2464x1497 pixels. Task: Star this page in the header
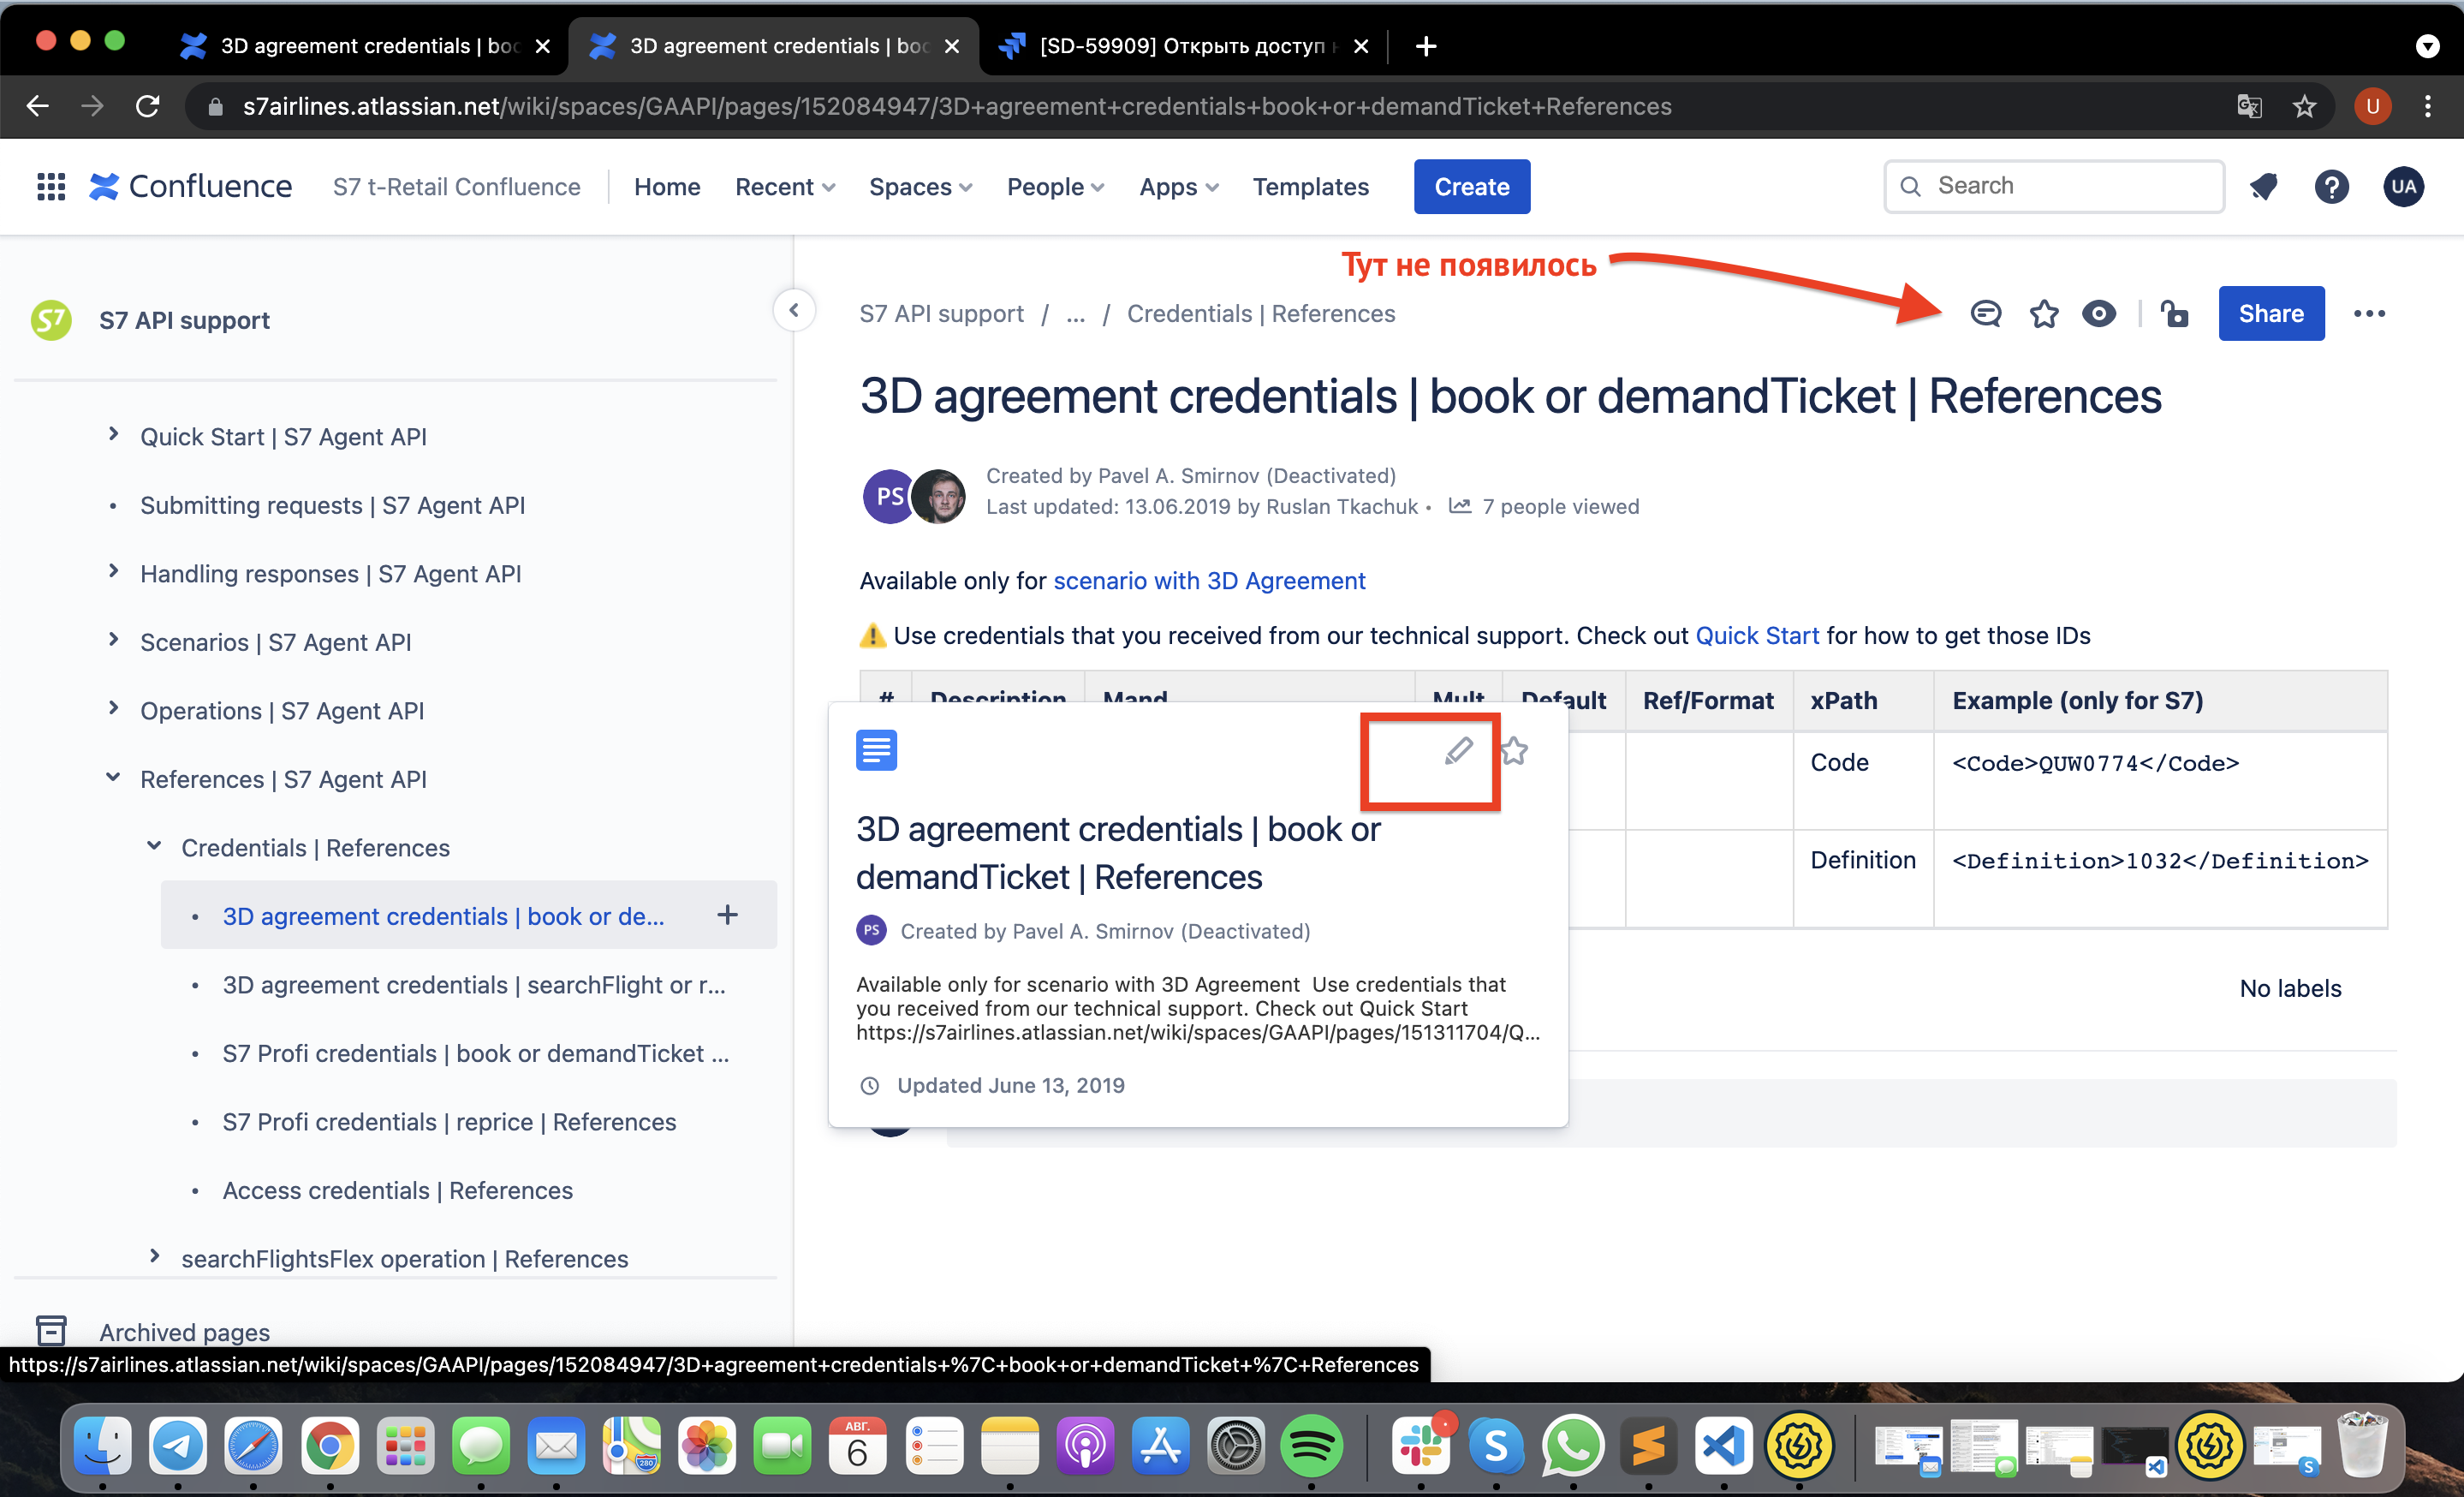tap(2044, 314)
